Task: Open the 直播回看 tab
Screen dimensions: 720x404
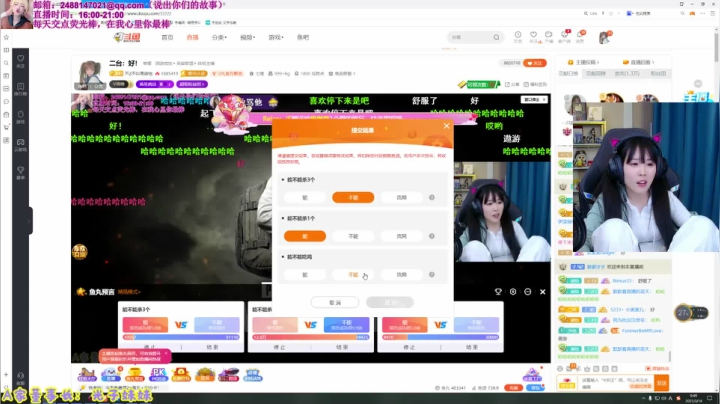Action: pyautogui.click(x=638, y=62)
